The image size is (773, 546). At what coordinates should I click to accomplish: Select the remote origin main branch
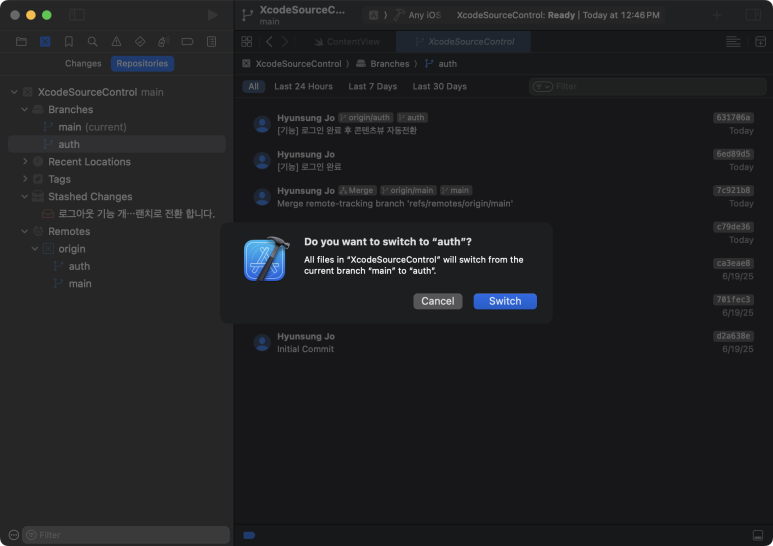click(117, 284)
